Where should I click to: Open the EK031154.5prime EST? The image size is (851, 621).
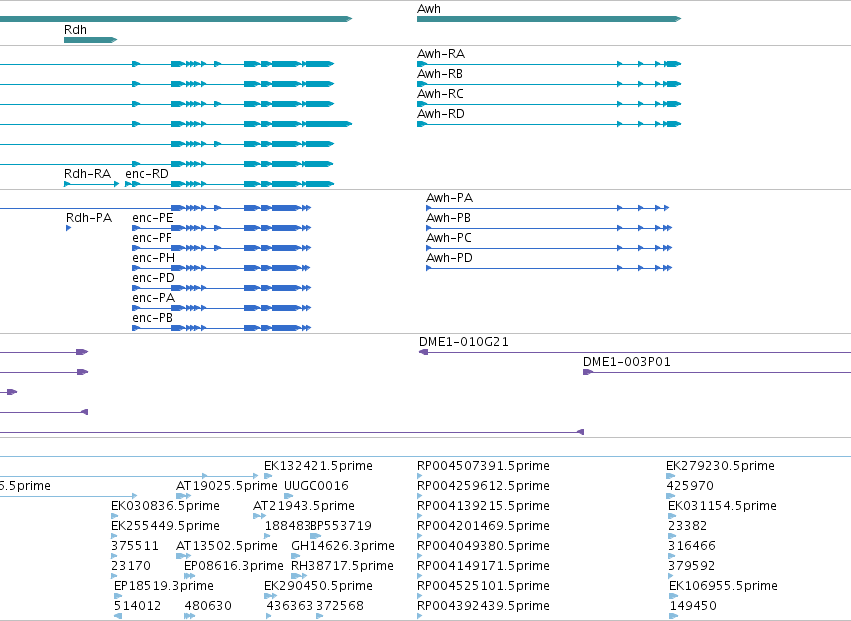[722, 506]
